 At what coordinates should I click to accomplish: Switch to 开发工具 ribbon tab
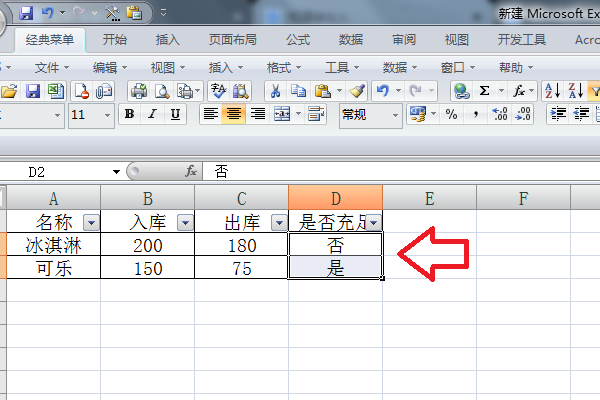click(x=522, y=40)
